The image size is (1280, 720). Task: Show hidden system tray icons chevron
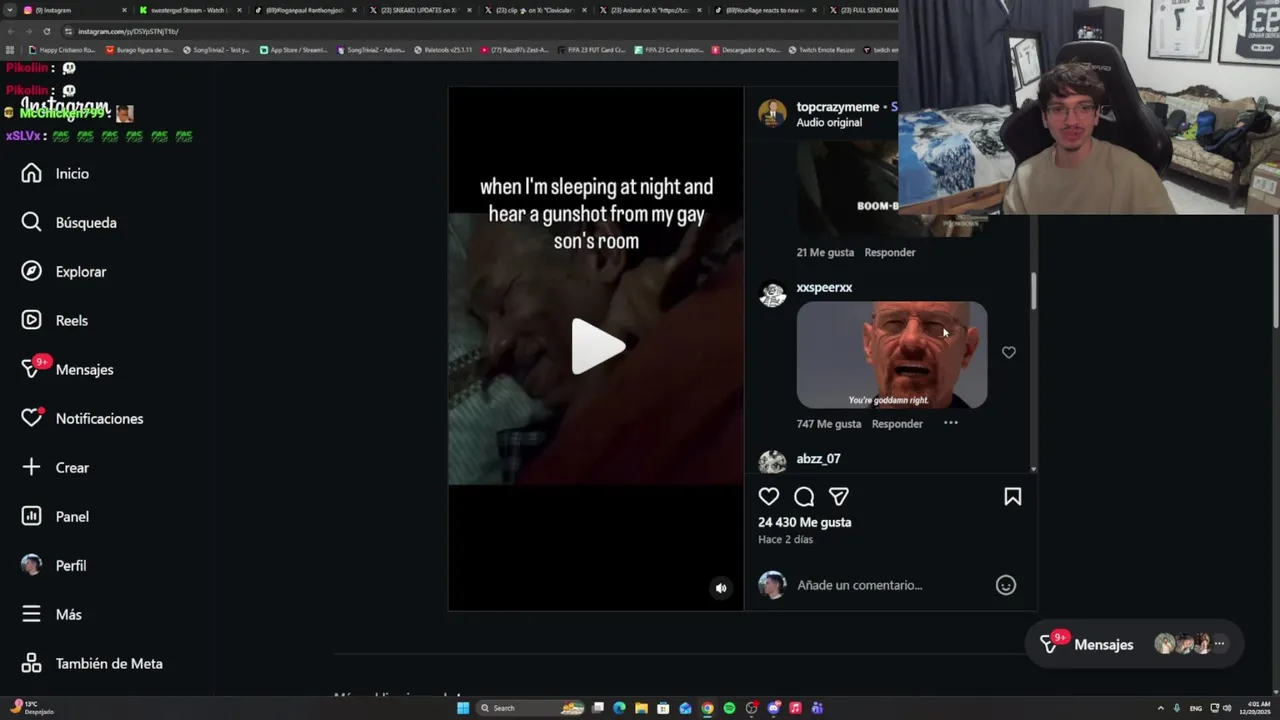(1160, 708)
